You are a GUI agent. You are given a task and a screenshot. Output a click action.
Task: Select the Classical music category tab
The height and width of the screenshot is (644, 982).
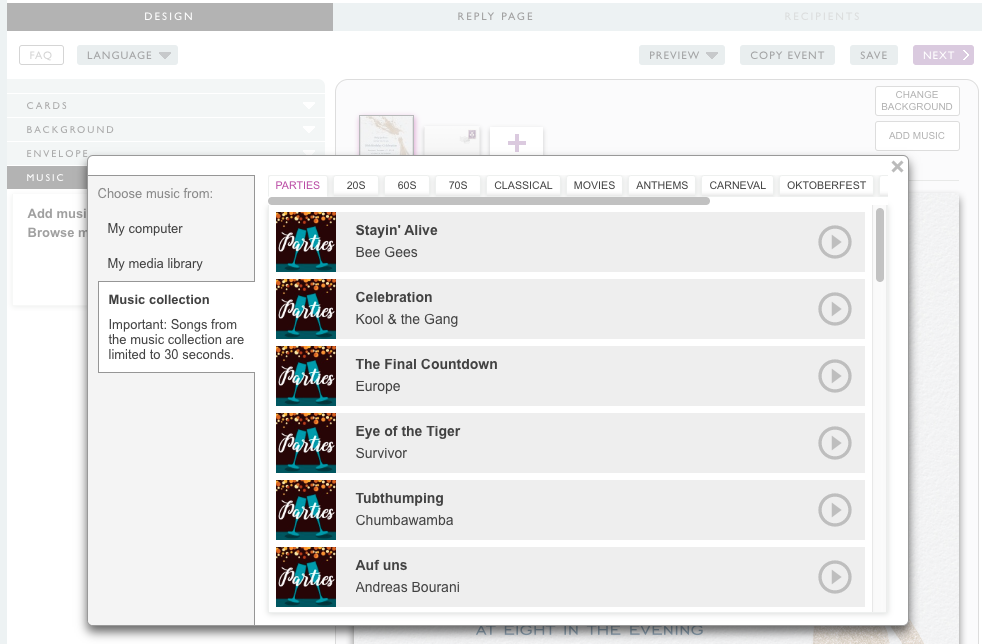[x=523, y=185]
